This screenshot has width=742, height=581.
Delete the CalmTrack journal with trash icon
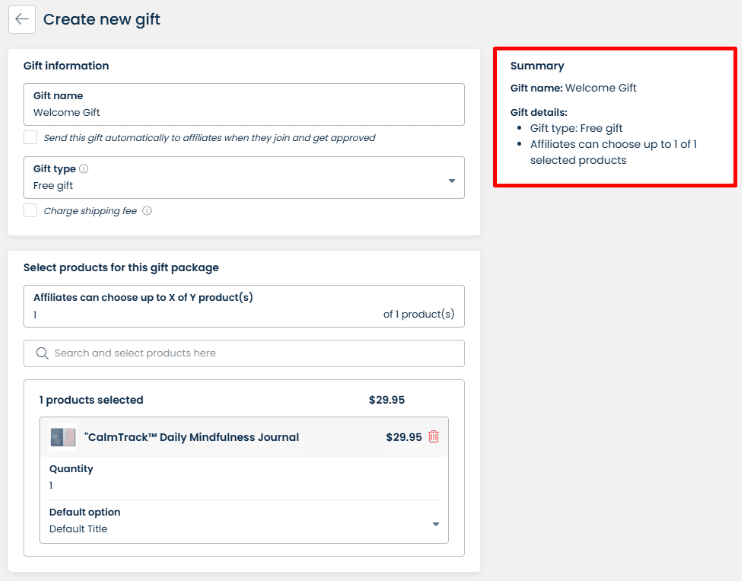click(433, 437)
